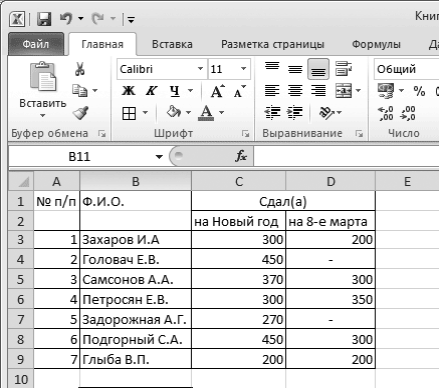The width and height of the screenshot is (439, 388).
Task: Open the borders dropdown arrow
Action: tap(145, 113)
